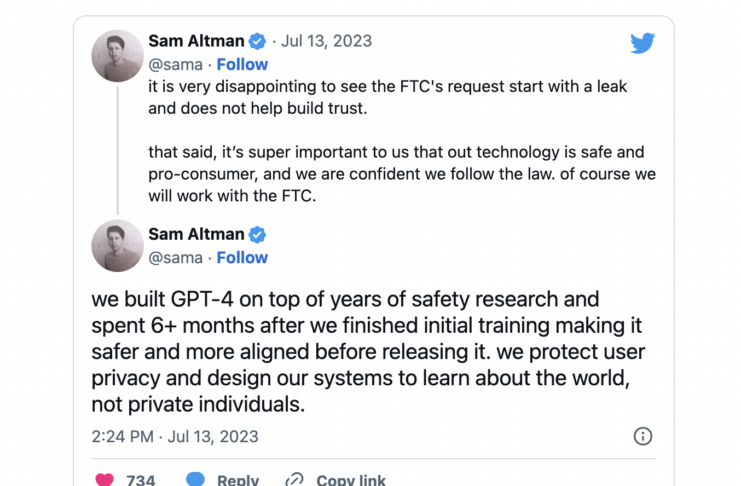The width and height of the screenshot is (741, 486).
Task: Click the Twitter bird logo
Action: (642, 43)
